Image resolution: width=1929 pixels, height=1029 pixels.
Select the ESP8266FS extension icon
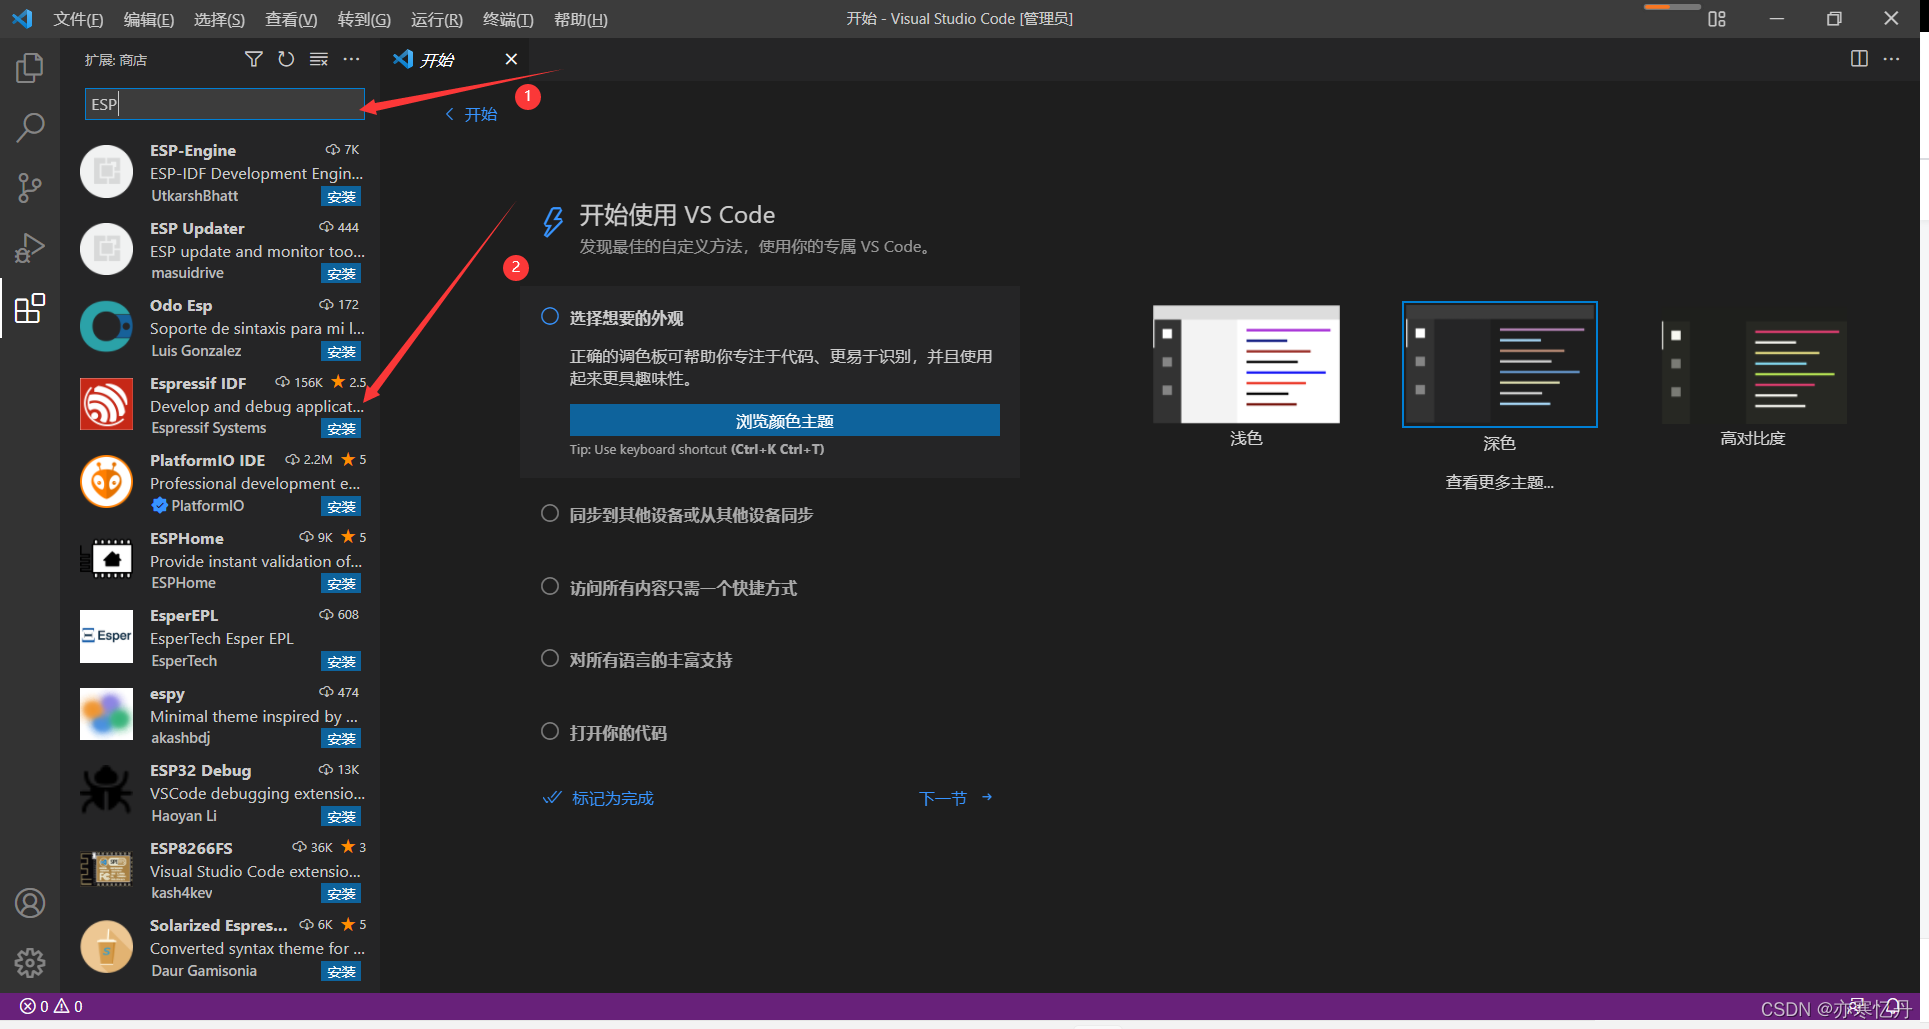pyautogui.click(x=106, y=869)
